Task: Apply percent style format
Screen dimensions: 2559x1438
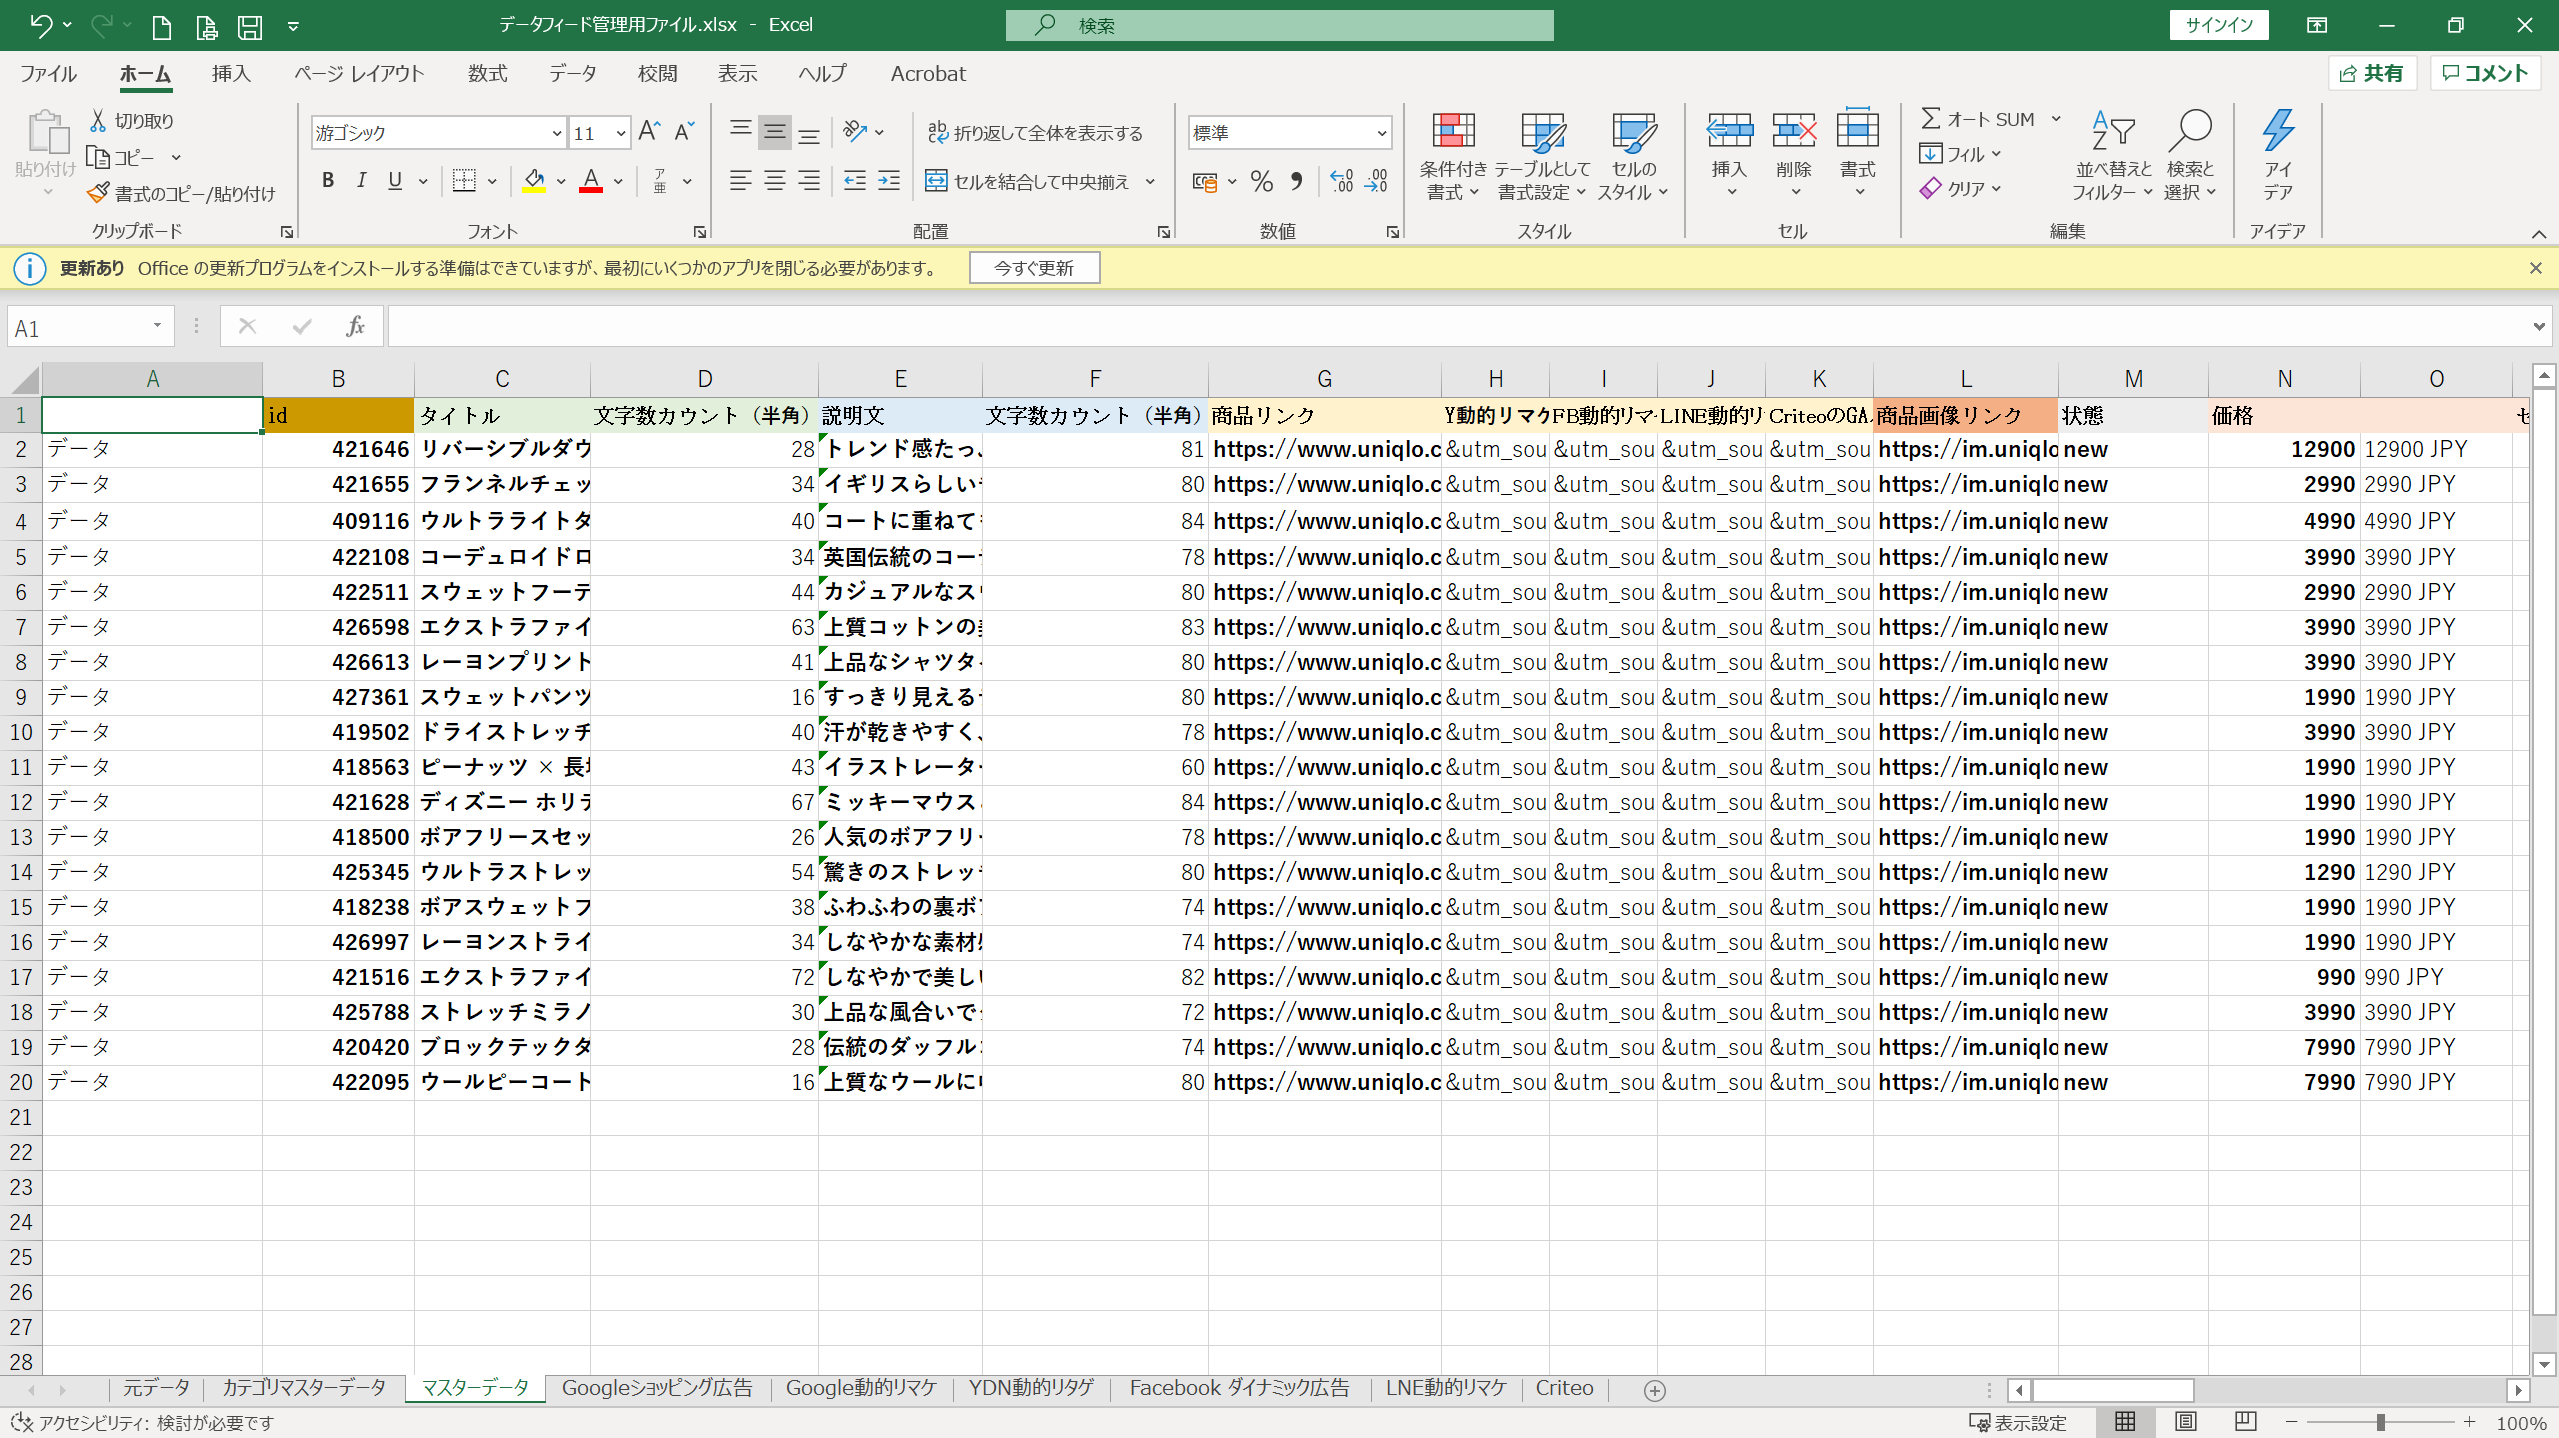Action: click(x=1262, y=181)
